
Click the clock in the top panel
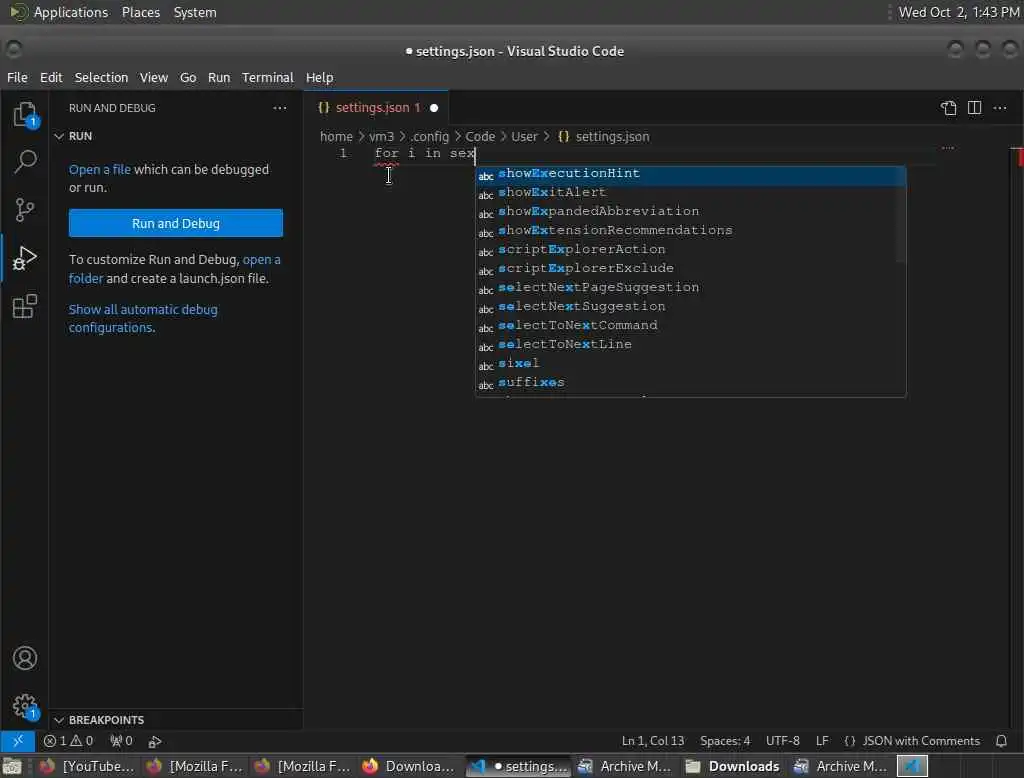coord(959,12)
